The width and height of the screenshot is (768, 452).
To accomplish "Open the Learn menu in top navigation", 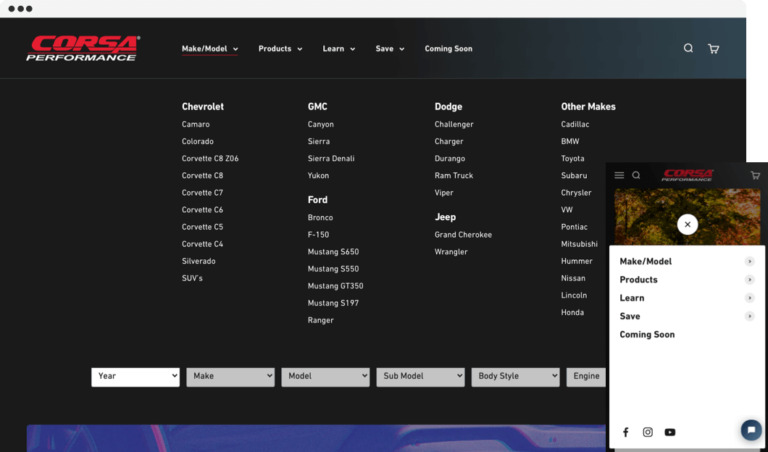I will tap(338, 48).
